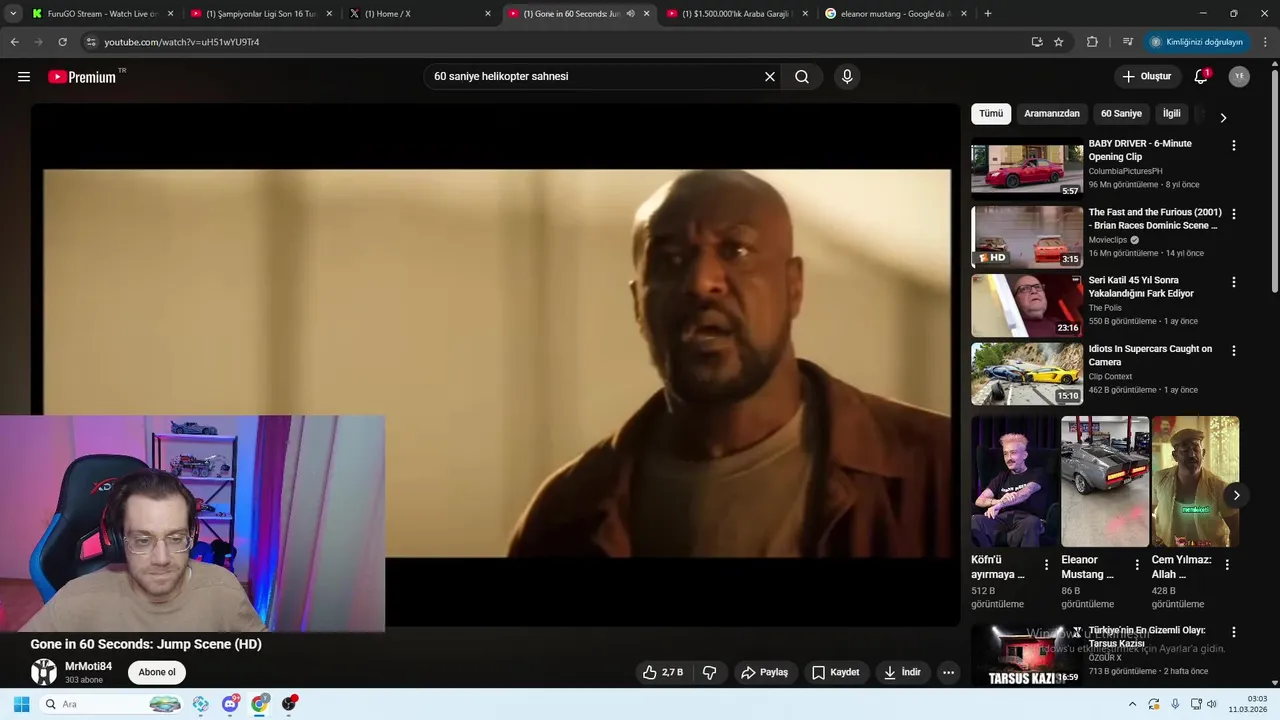
Task: Open the YouTube hamburger guide menu
Action: coord(24,77)
